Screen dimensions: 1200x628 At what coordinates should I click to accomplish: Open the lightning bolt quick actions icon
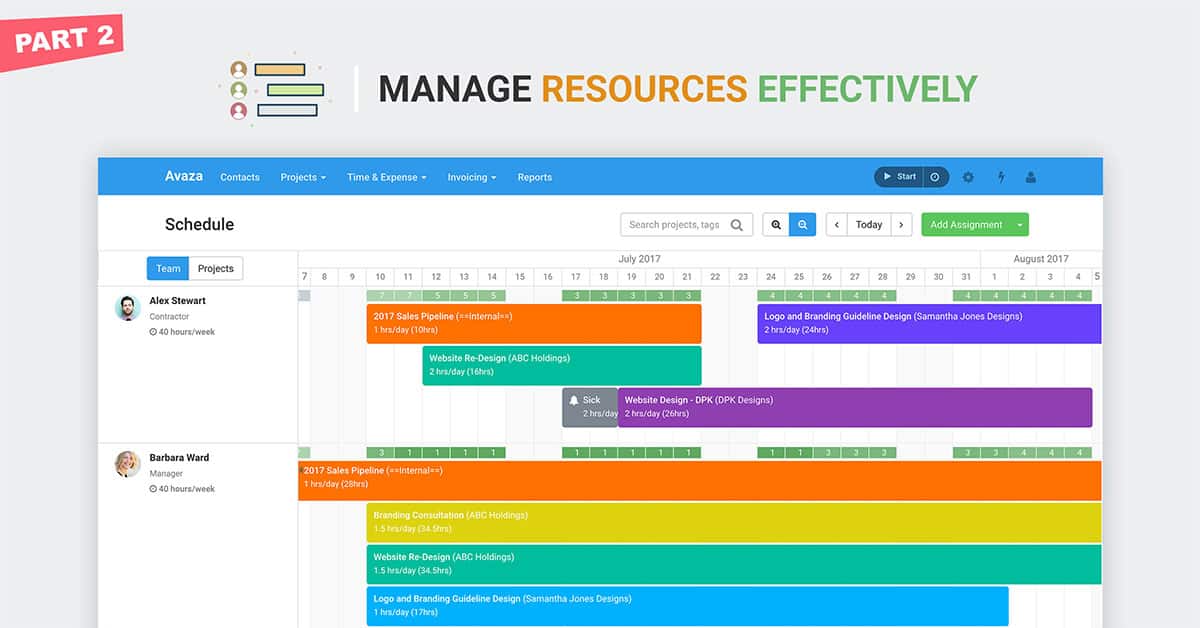click(1001, 177)
